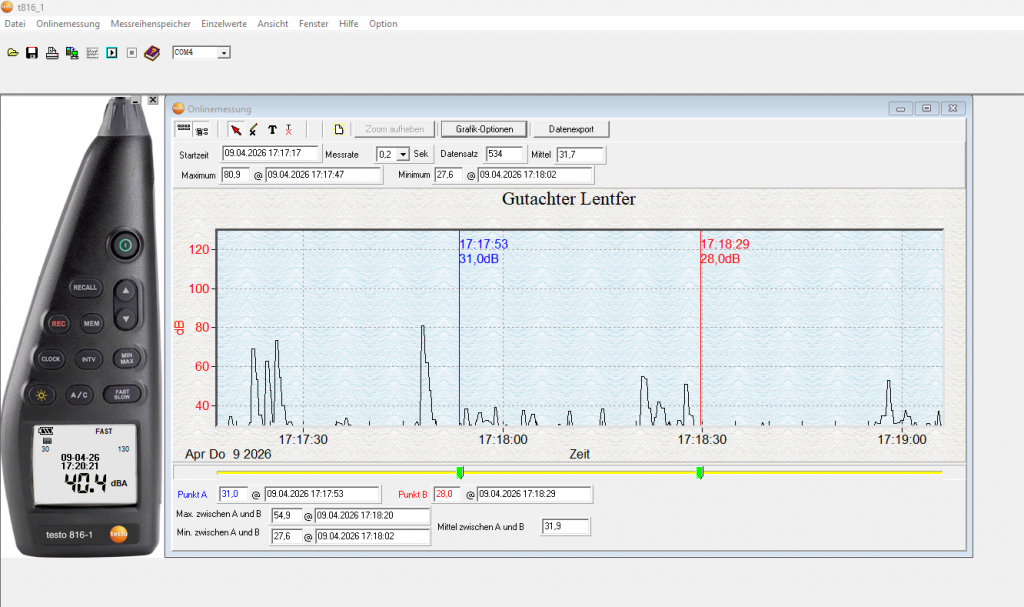
Task: Stop the measurement with the square stop icon
Action: pos(131,53)
